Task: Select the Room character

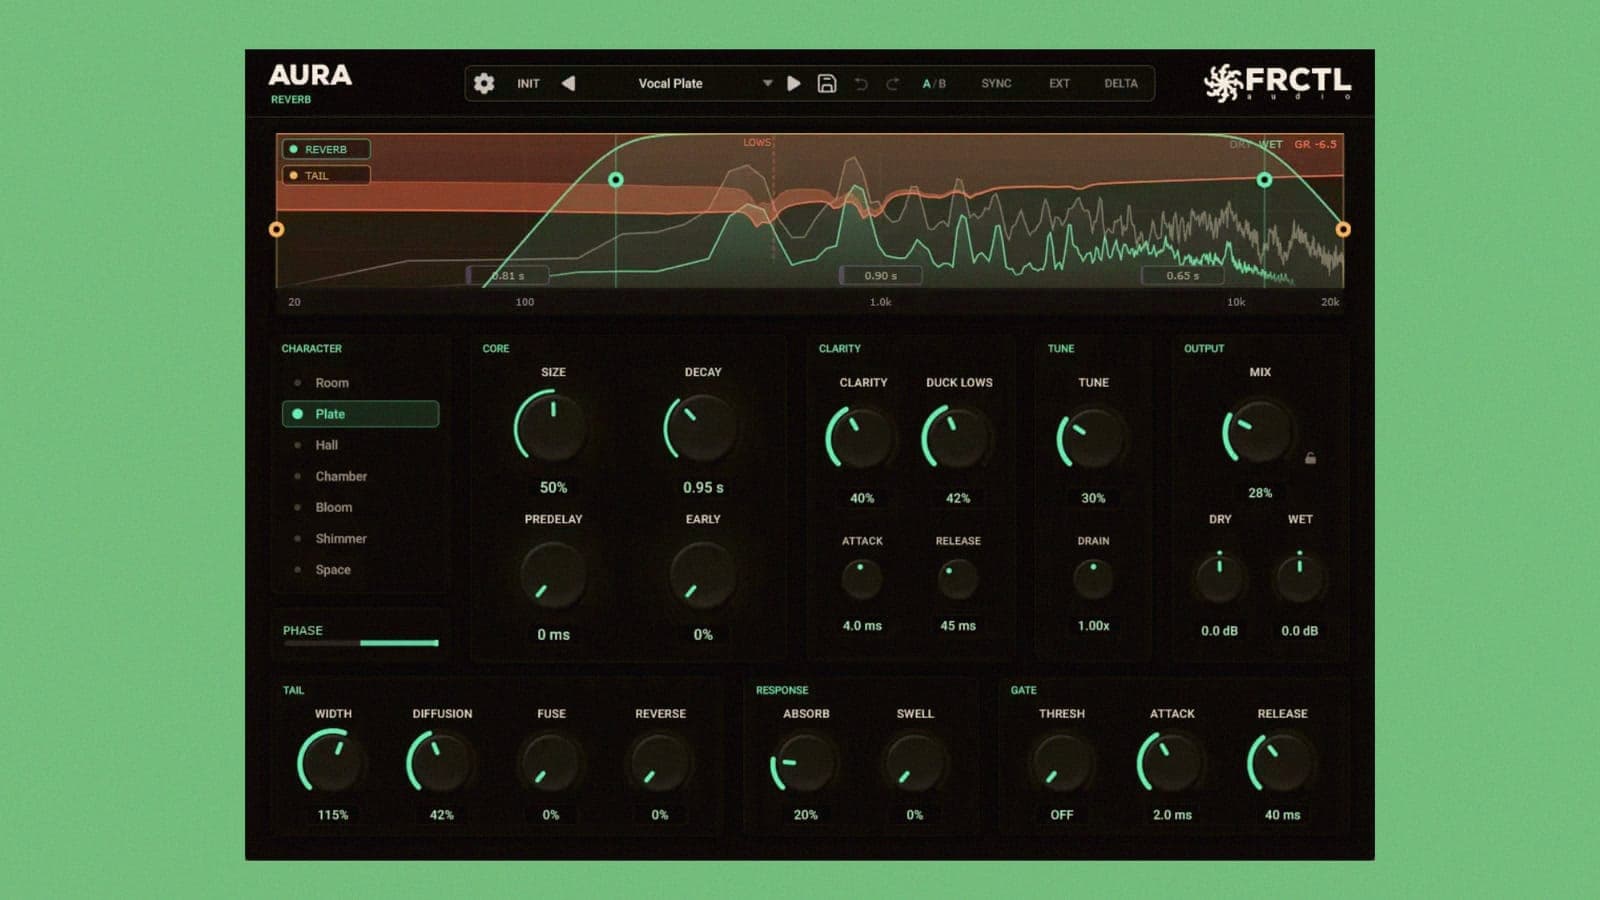Action: [x=360, y=383]
